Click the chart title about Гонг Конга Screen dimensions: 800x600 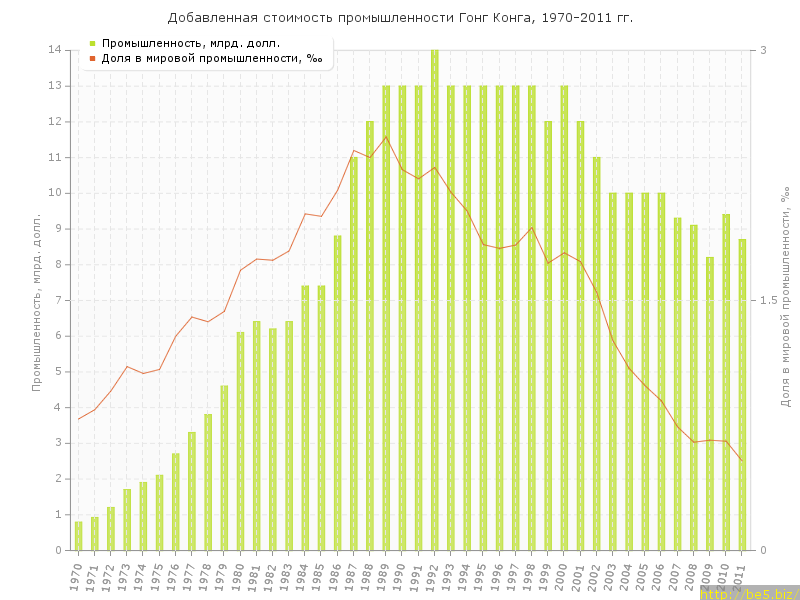(400, 18)
